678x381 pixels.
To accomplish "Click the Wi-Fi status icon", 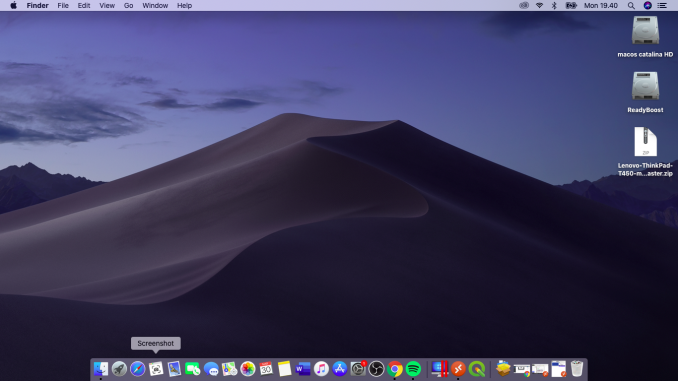I will tap(539, 6).
